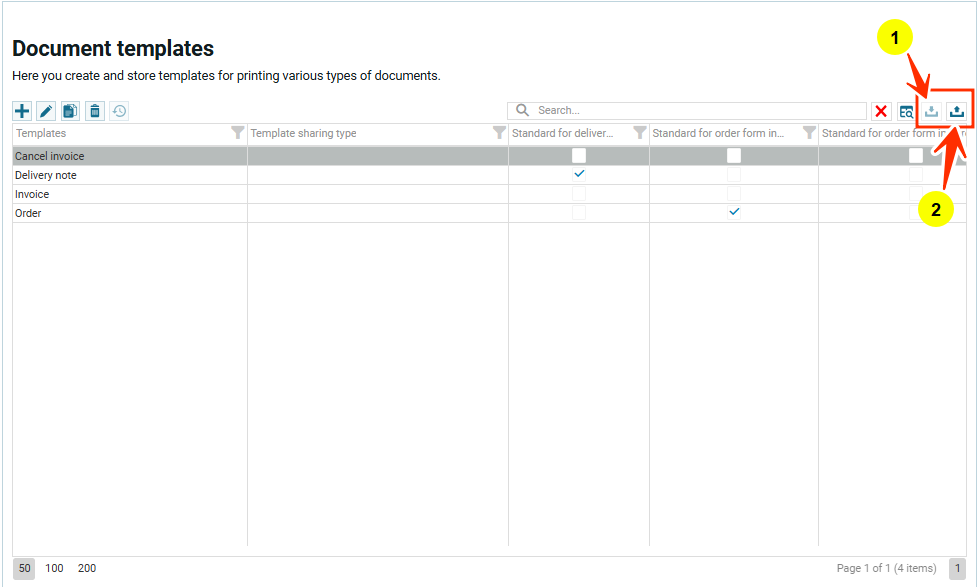Viewport: 977px width, 587px height.
Task: Toggle order form standard checkbox for Order row
Action: tap(734, 212)
